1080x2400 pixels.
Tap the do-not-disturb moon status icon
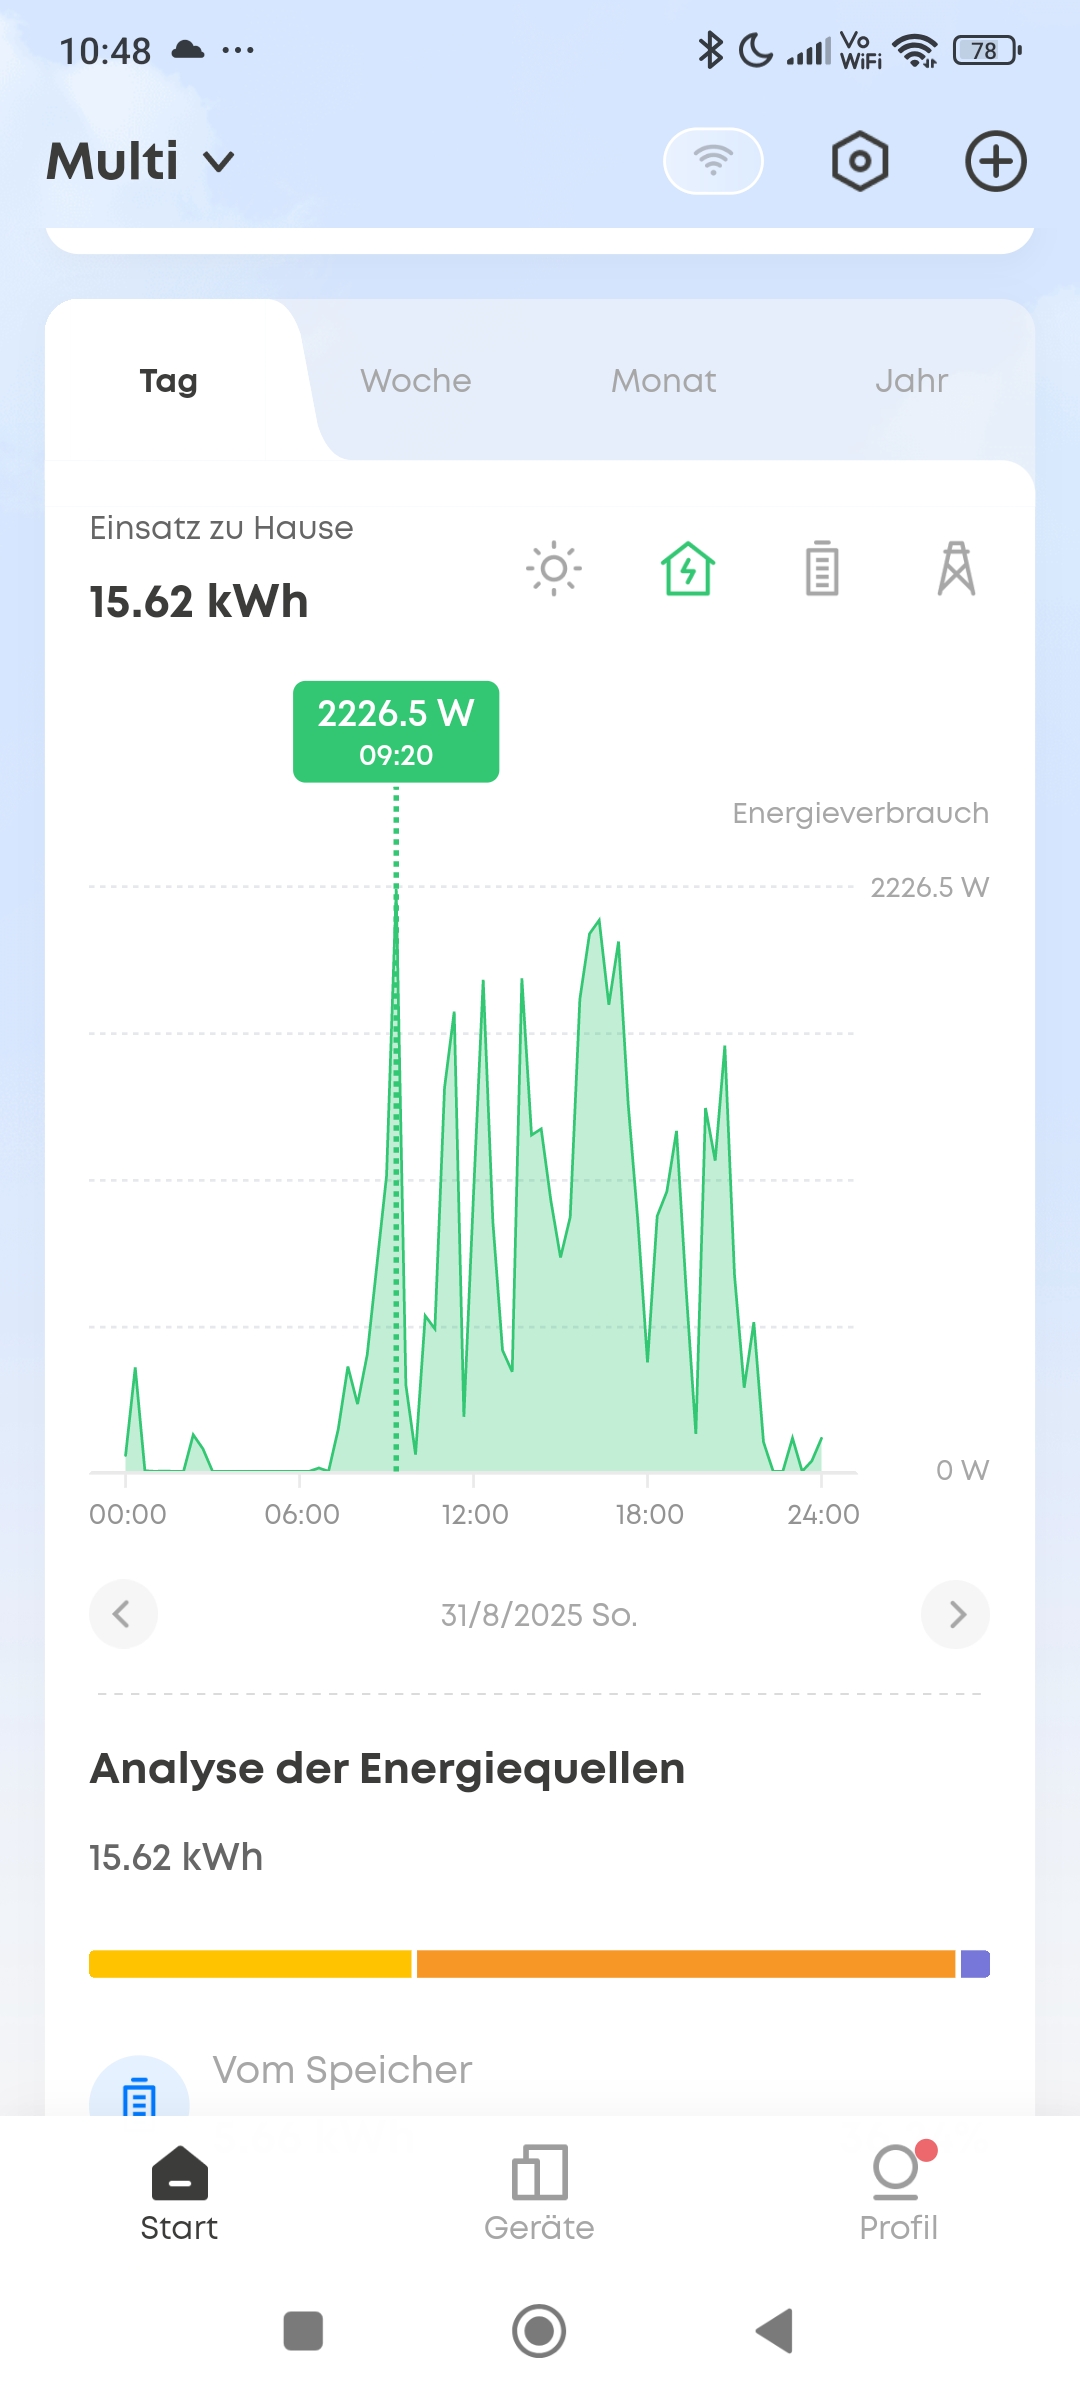(756, 50)
